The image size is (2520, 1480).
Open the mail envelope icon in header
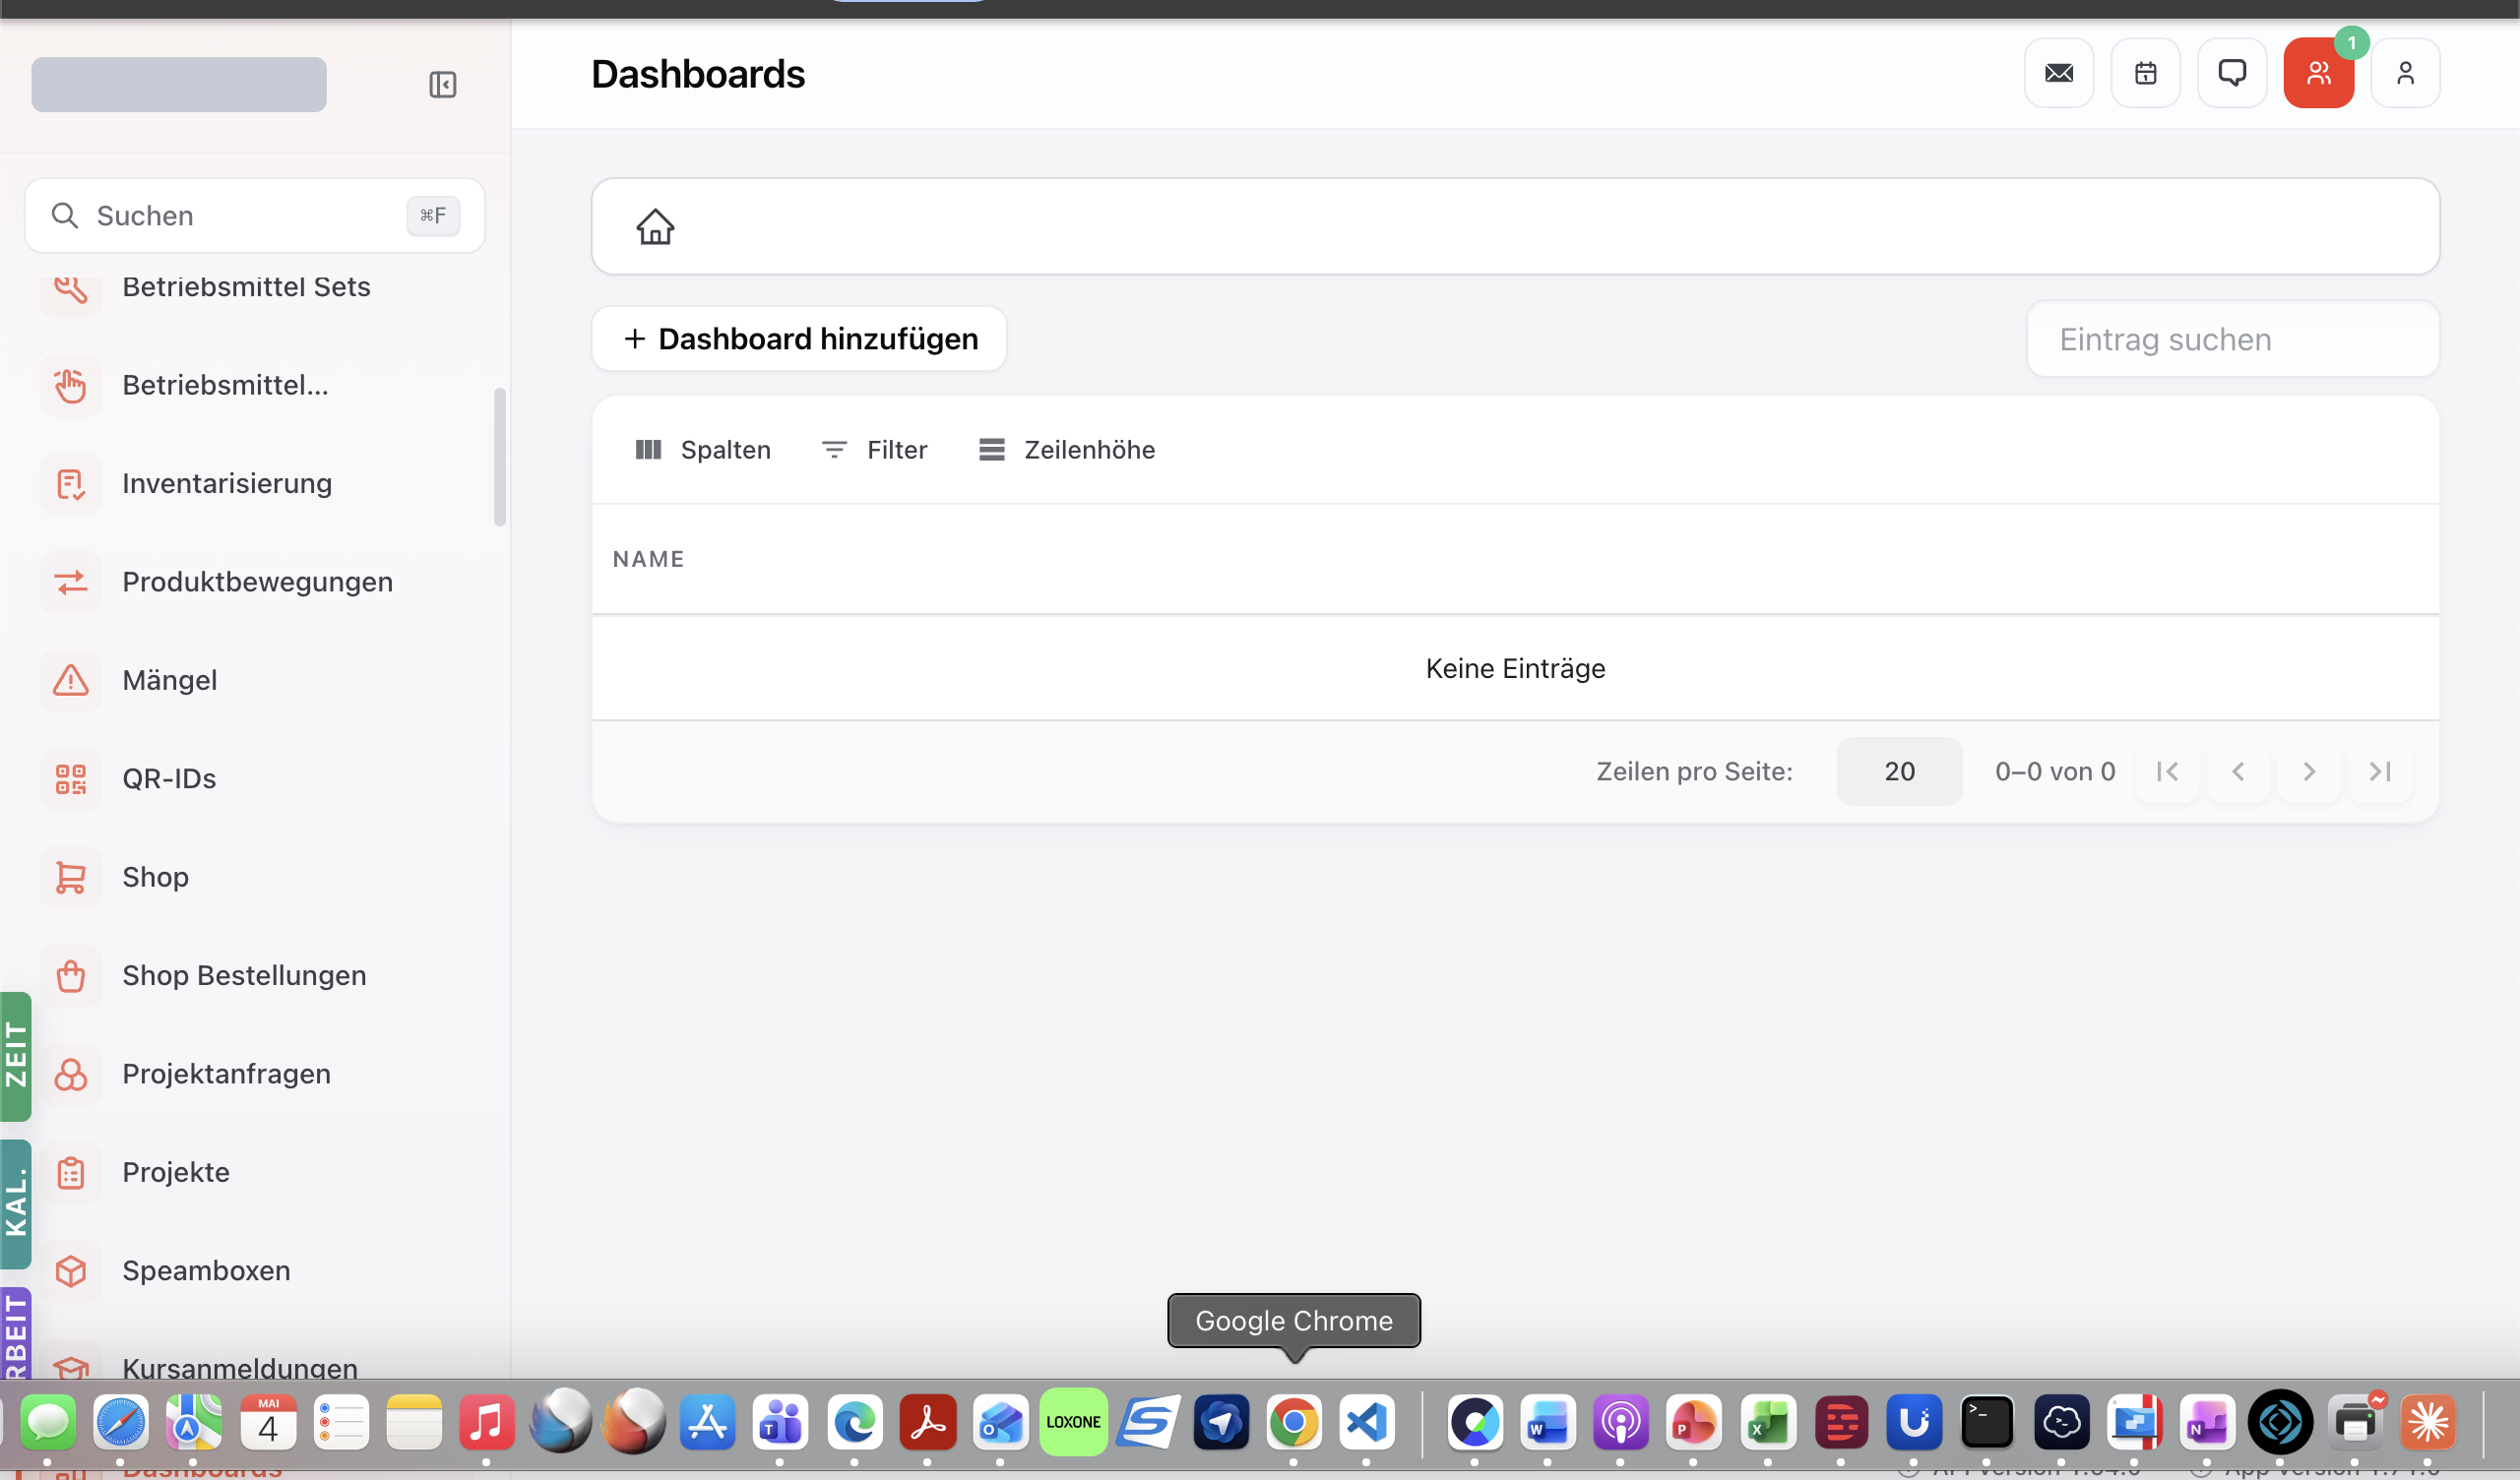click(2058, 73)
